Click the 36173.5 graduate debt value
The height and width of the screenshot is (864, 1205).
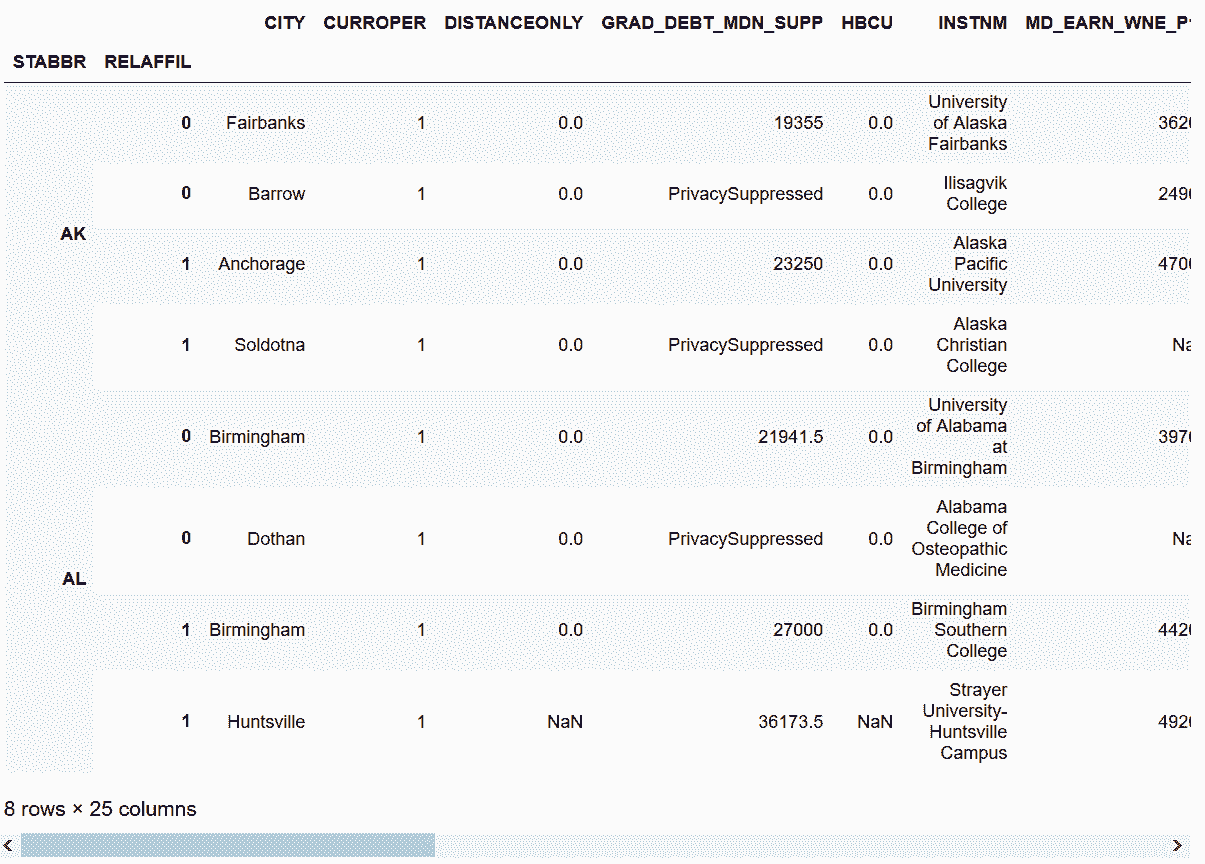click(x=790, y=722)
